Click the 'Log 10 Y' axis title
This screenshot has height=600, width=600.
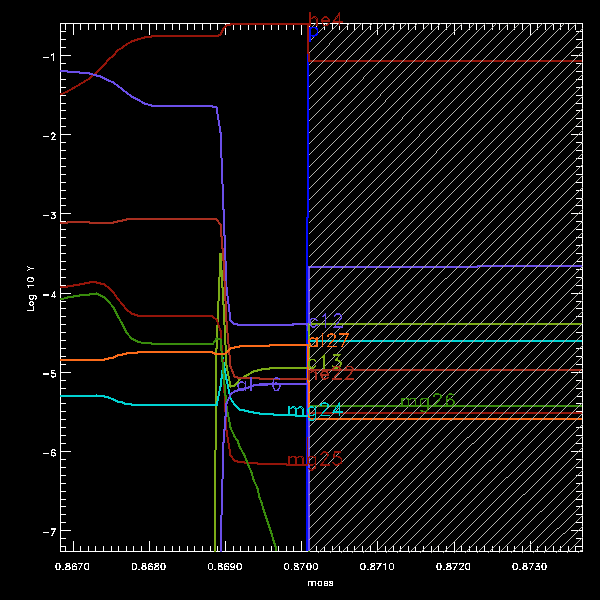click(31, 287)
